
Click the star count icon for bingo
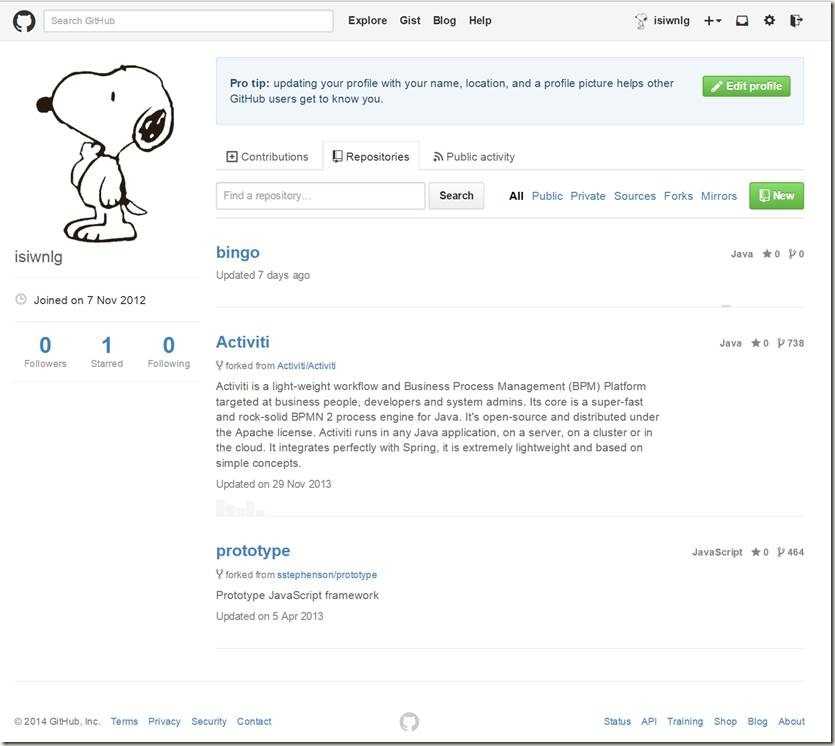771,254
